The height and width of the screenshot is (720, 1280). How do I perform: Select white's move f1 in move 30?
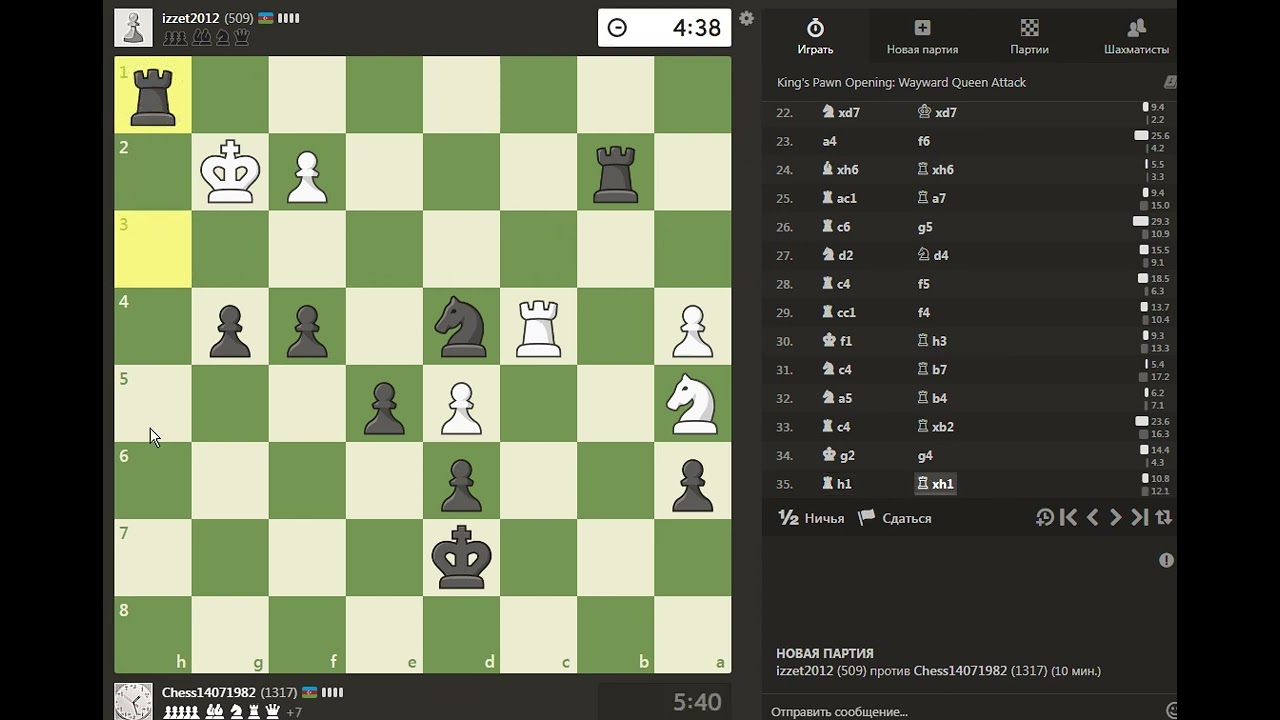tap(837, 341)
